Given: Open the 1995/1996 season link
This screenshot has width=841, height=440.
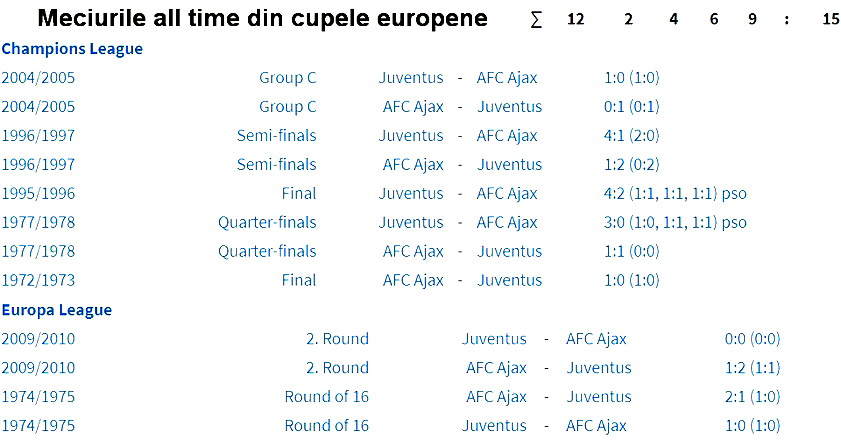Looking at the screenshot, I should point(38,194).
